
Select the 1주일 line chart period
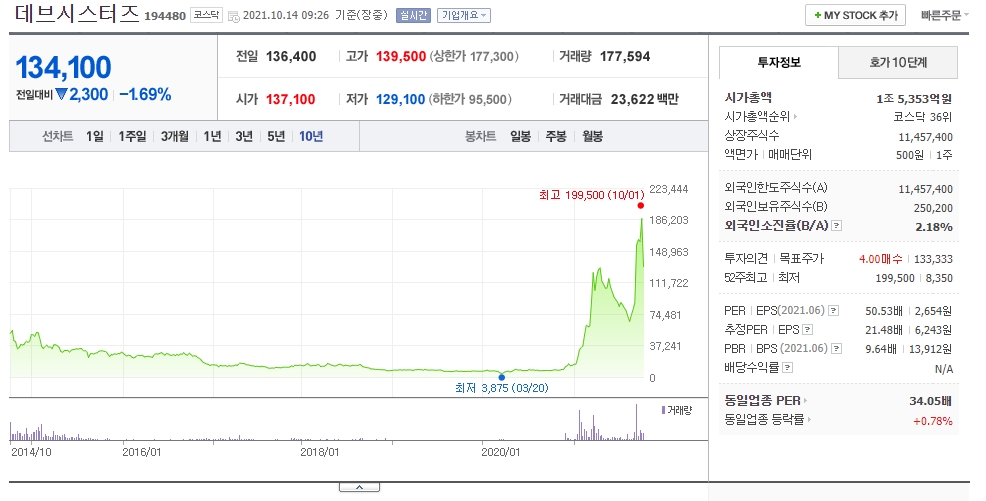pos(132,136)
